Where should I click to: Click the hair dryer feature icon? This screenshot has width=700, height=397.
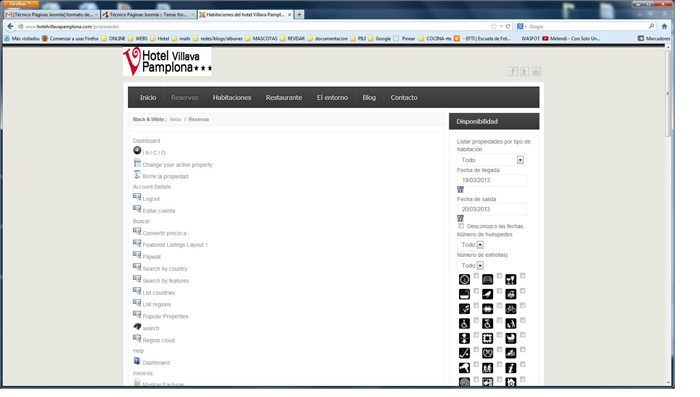[464, 368]
